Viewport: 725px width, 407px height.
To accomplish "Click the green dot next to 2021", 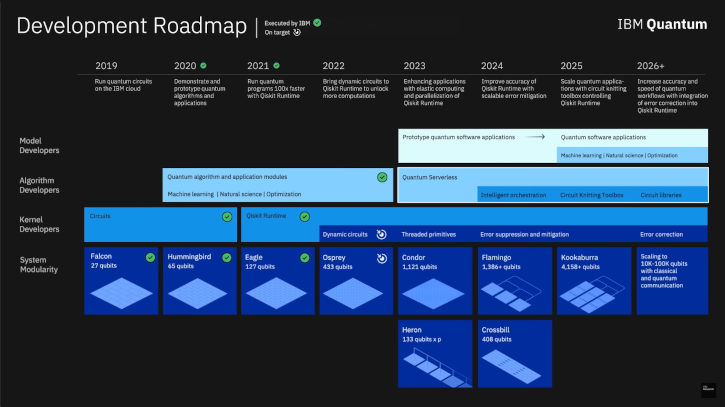I will point(276,66).
